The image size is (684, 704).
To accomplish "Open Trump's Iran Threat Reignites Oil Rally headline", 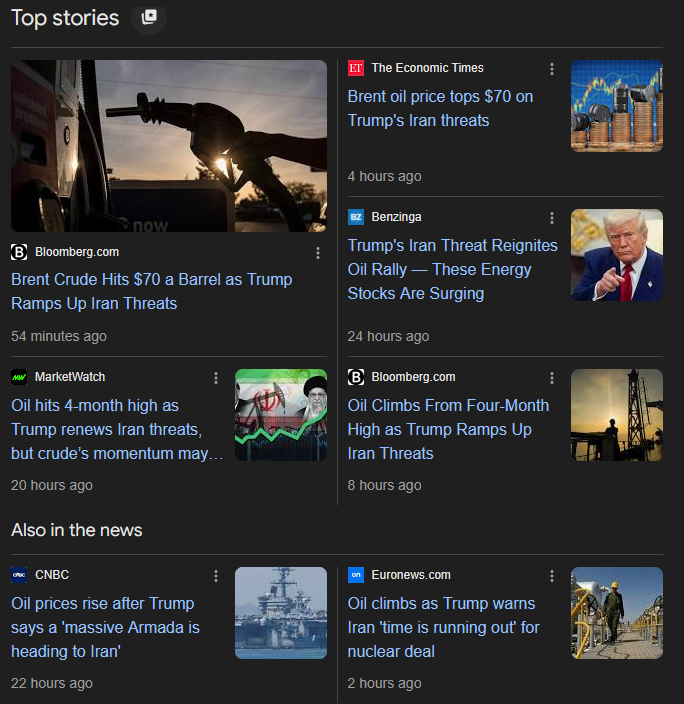I will [452, 269].
